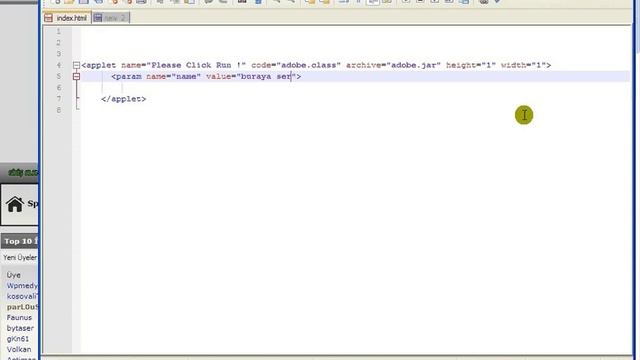Switch to the new 2 tab
Viewport: 640px width, 360px height.
coord(111,18)
